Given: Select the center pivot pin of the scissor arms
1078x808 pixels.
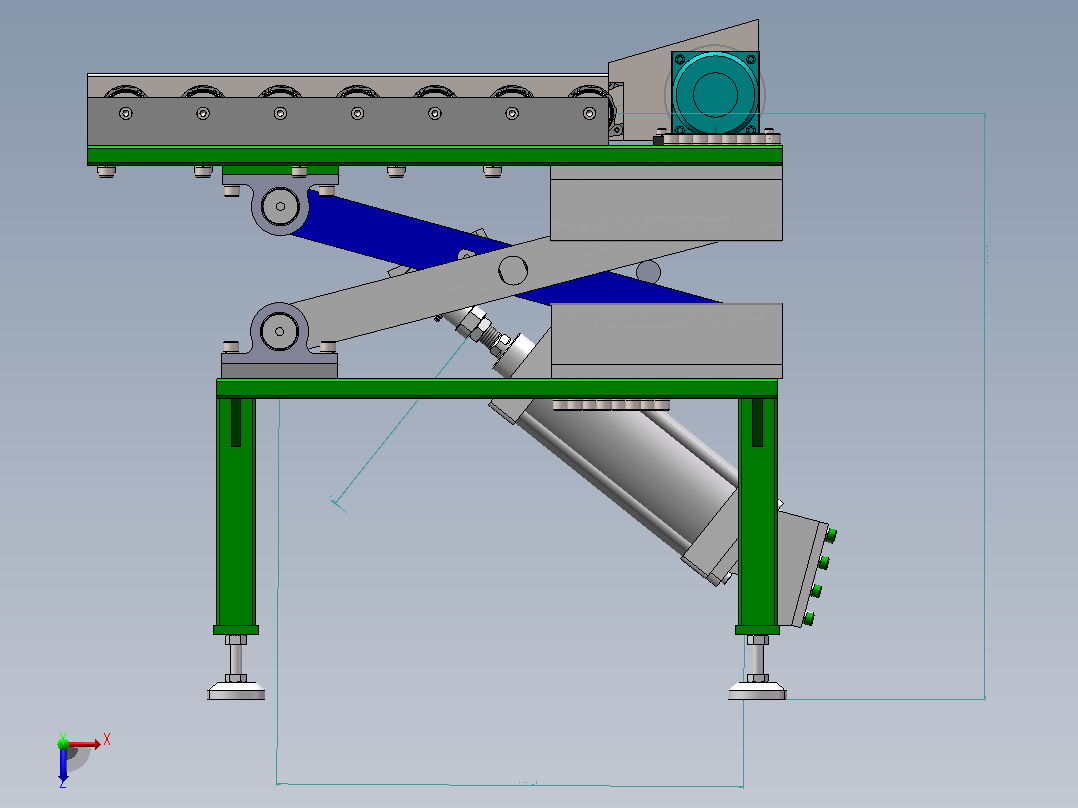Looking at the screenshot, I should point(512,270).
